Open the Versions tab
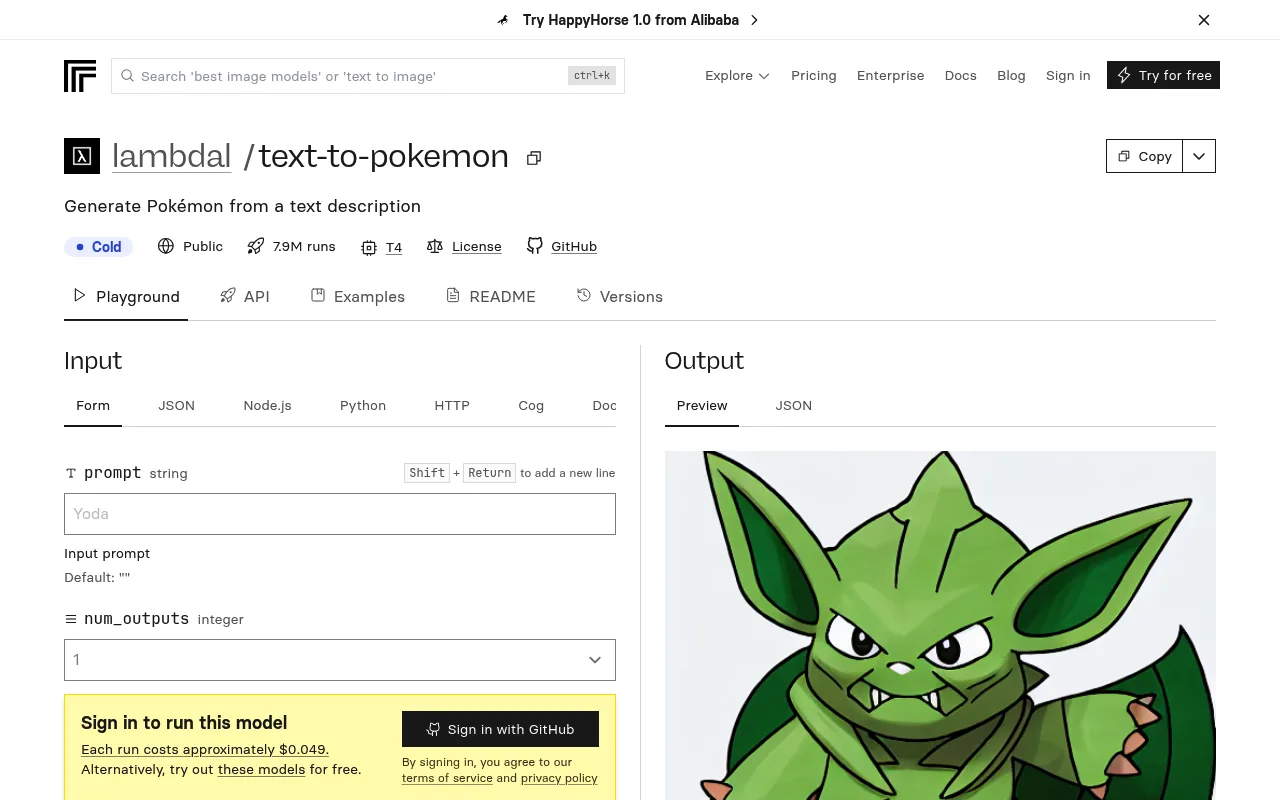The image size is (1280, 800). [x=620, y=297]
